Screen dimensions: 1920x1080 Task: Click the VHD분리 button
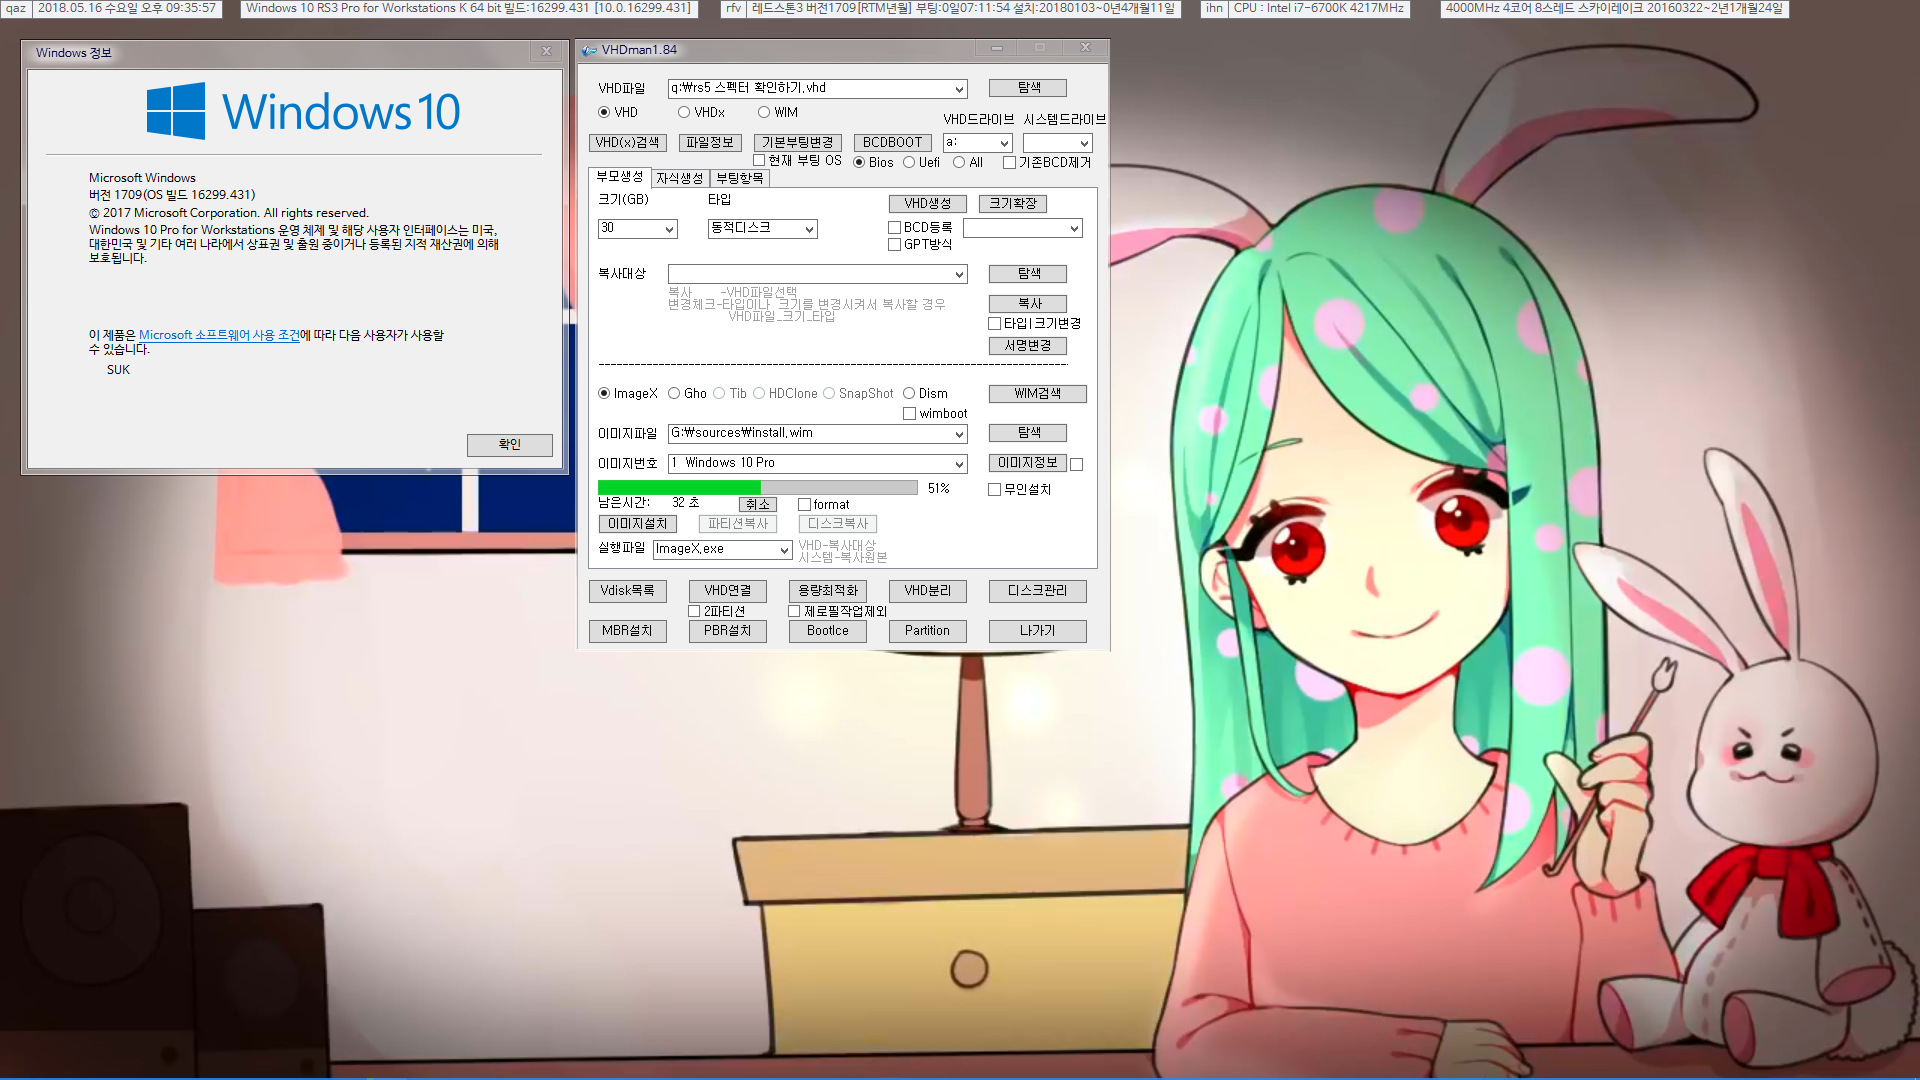pyautogui.click(x=928, y=591)
